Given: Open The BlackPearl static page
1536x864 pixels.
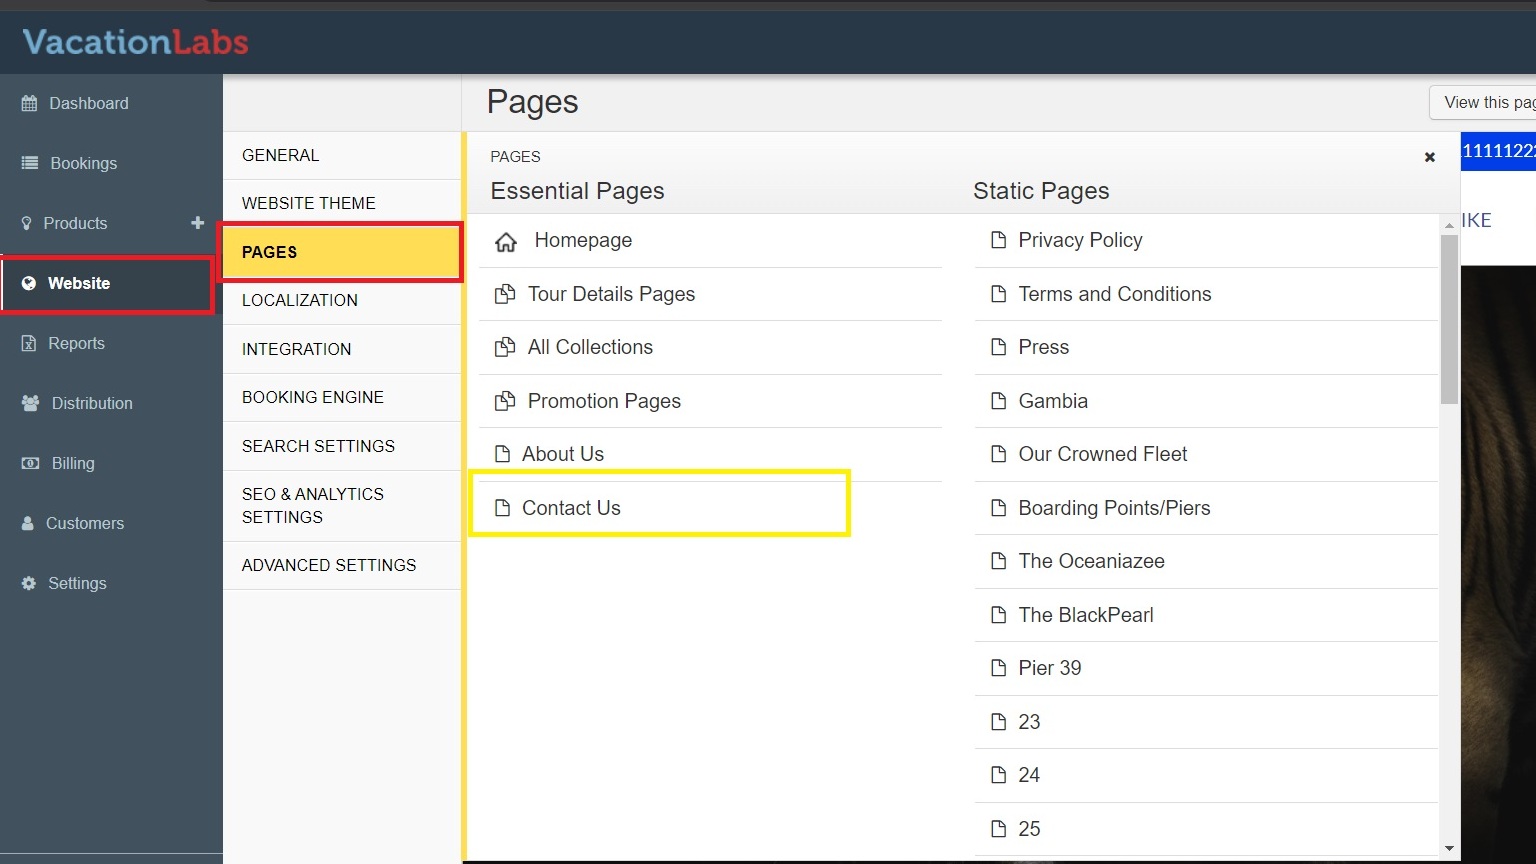Looking at the screenshot, I should coord(1086,615).
